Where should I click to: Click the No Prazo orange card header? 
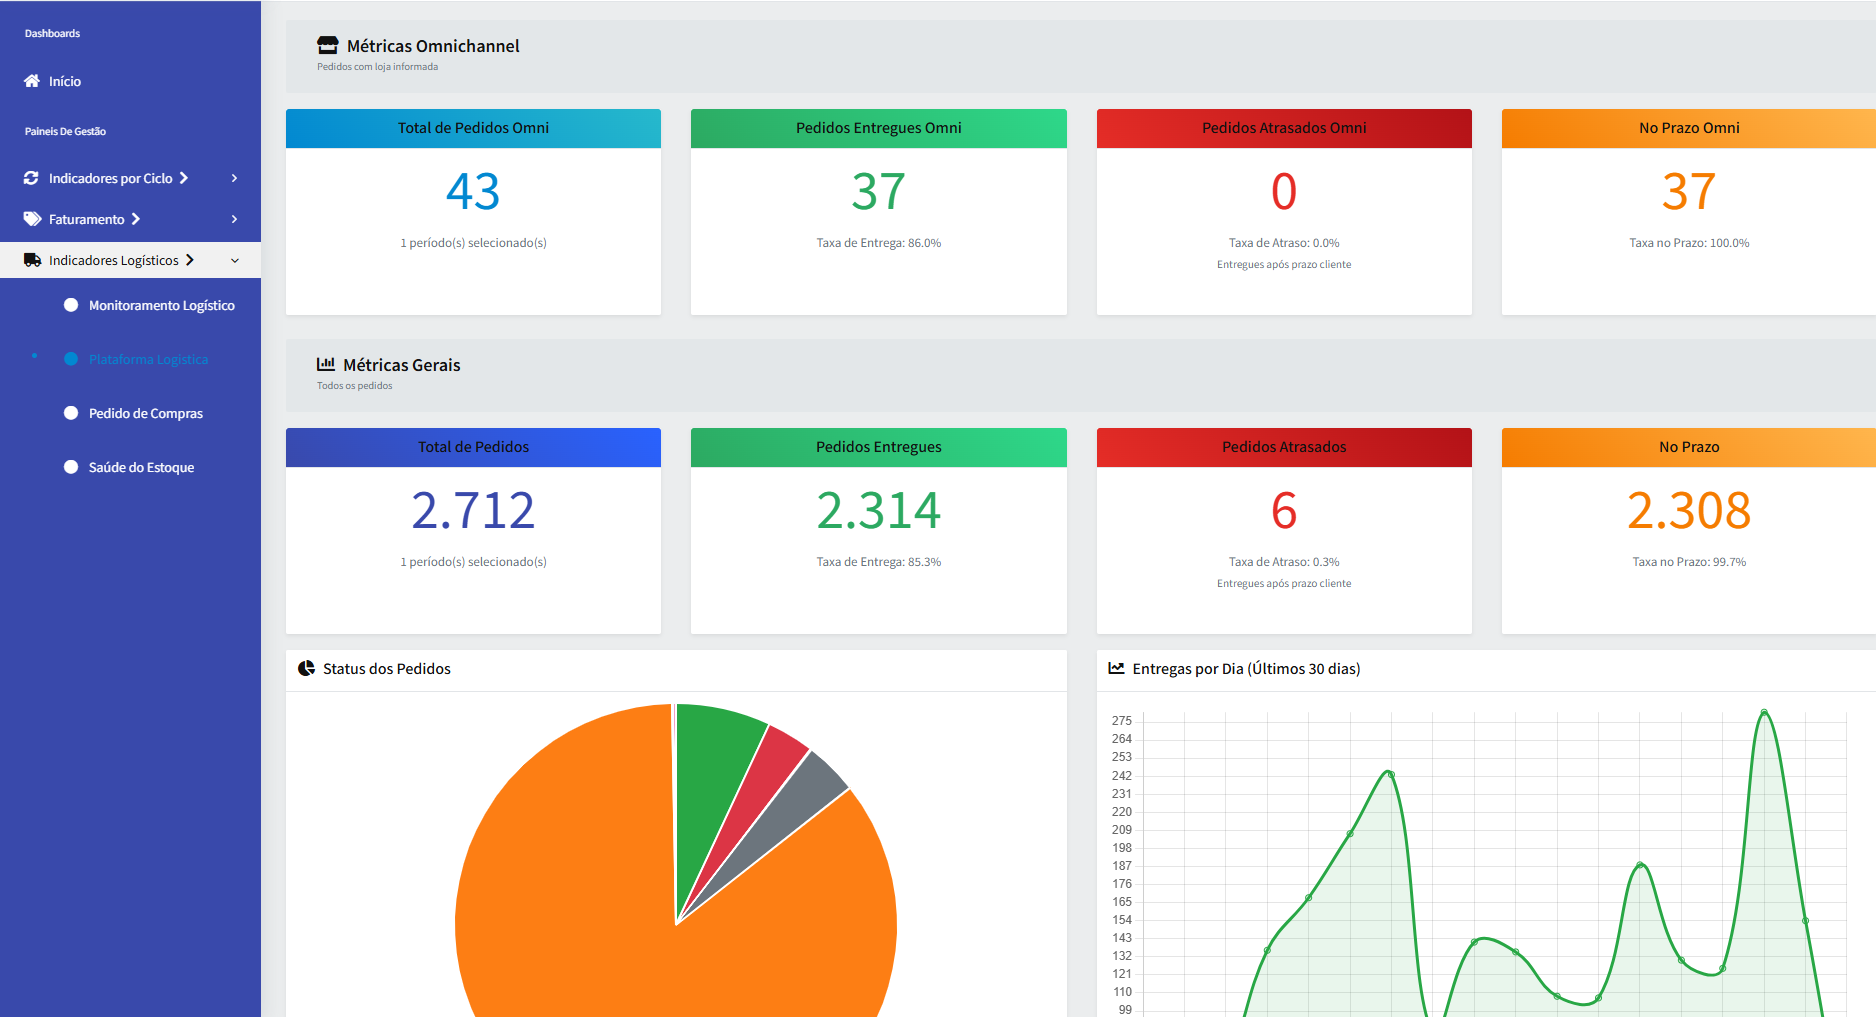[x=1689, y=447]
